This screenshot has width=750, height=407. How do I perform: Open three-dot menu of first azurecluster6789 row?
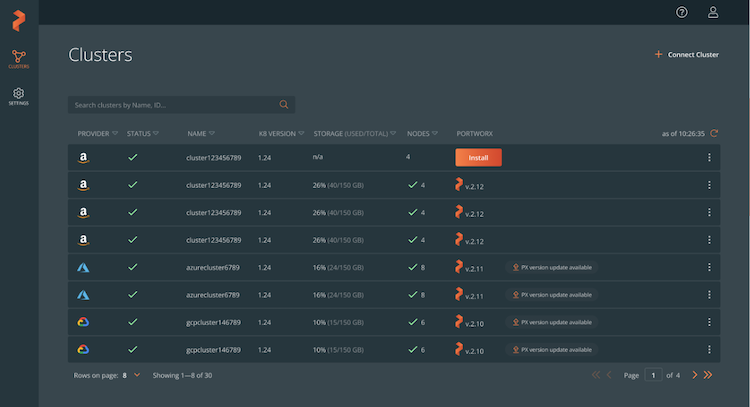coord(709,267)
